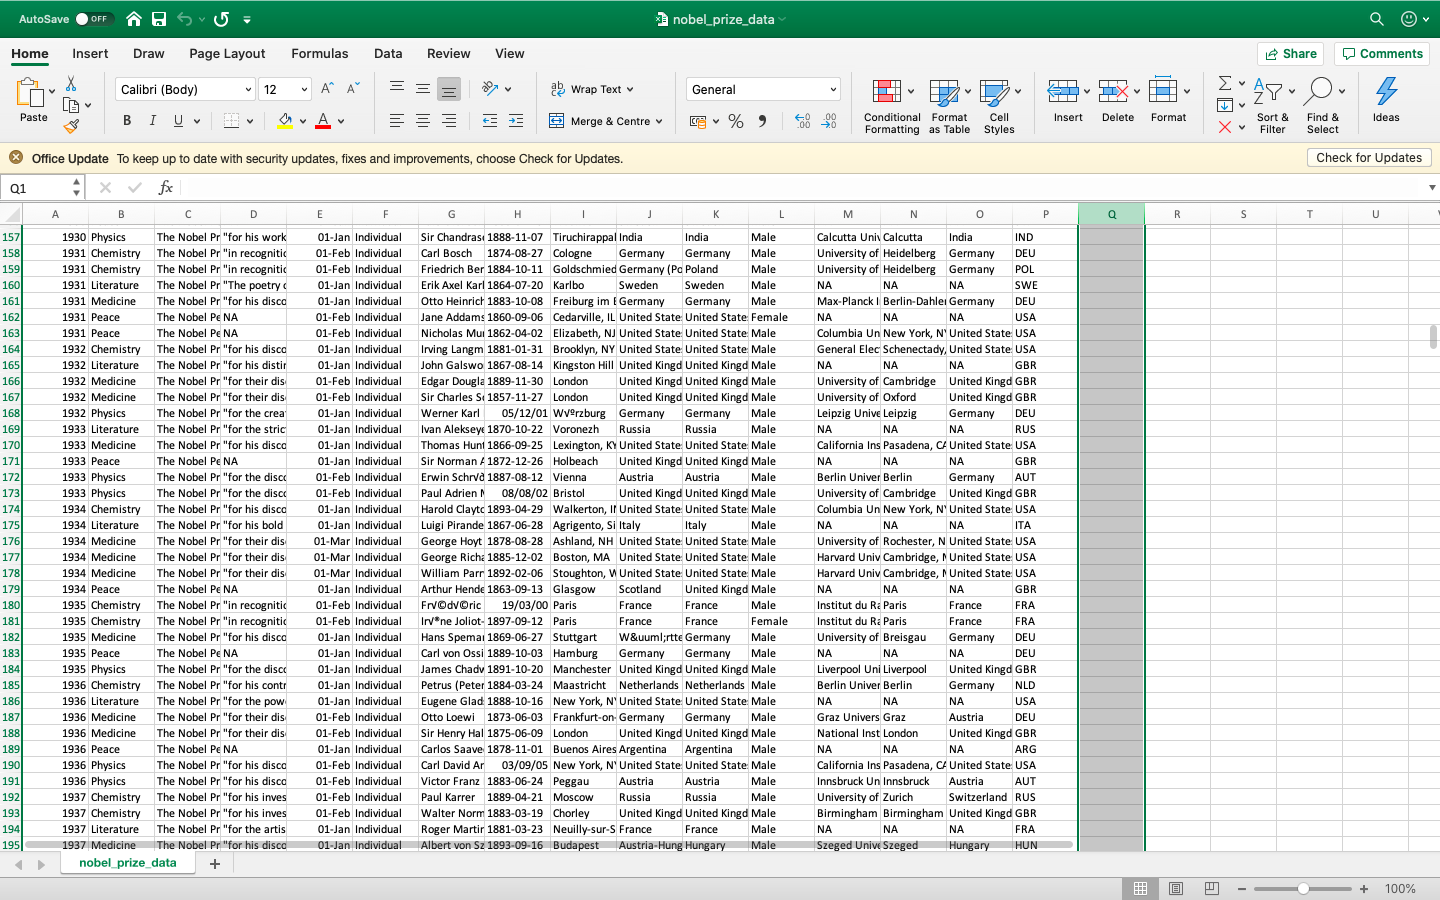Adjust the zoom slider

(1303, 888)
